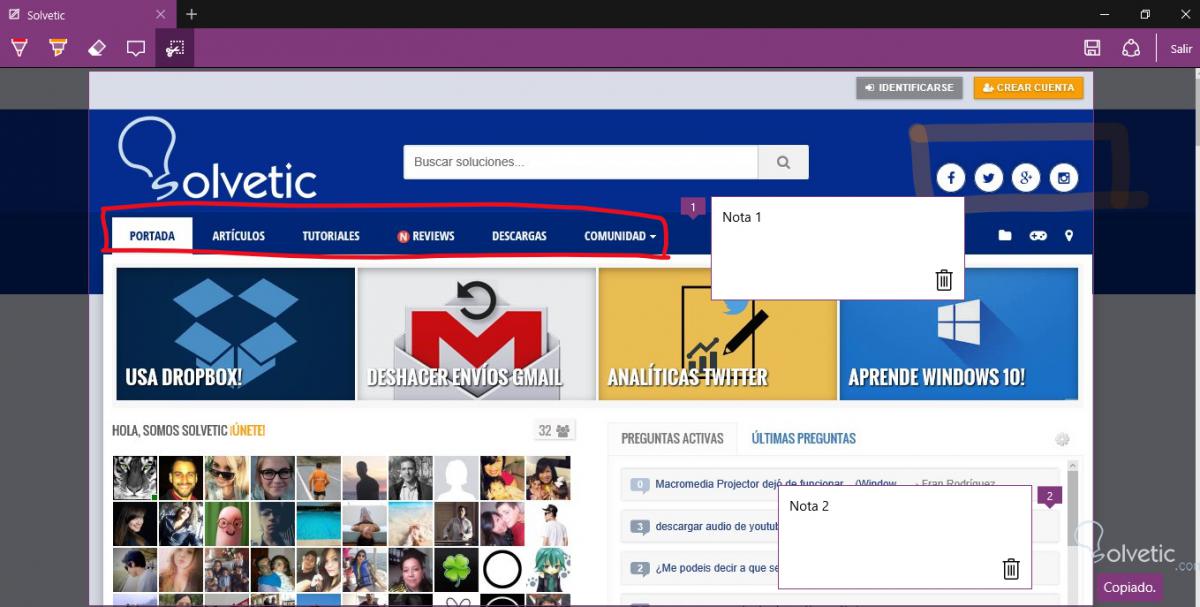
Task: Click note marker number 1
Action: tap(693, 208)
